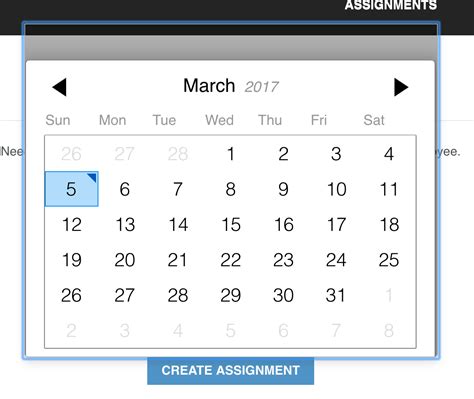Choose March 20 date cell
474x399 pixels.
tap(124, 260)
